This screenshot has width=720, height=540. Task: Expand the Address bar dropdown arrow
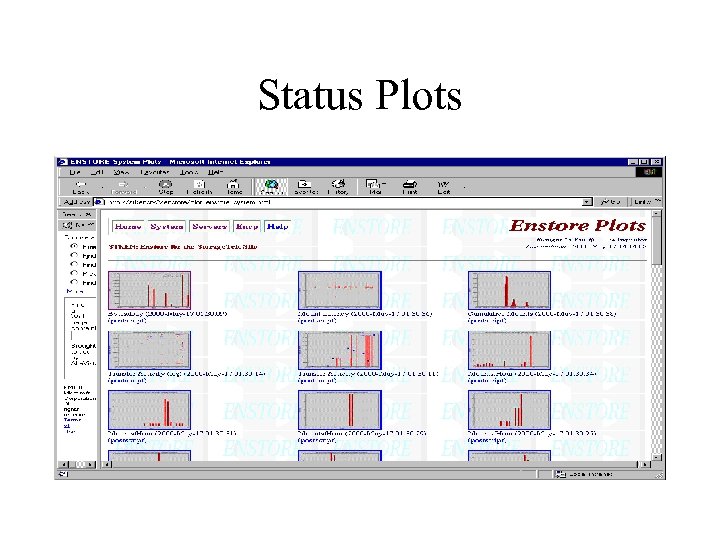(587, 202)
